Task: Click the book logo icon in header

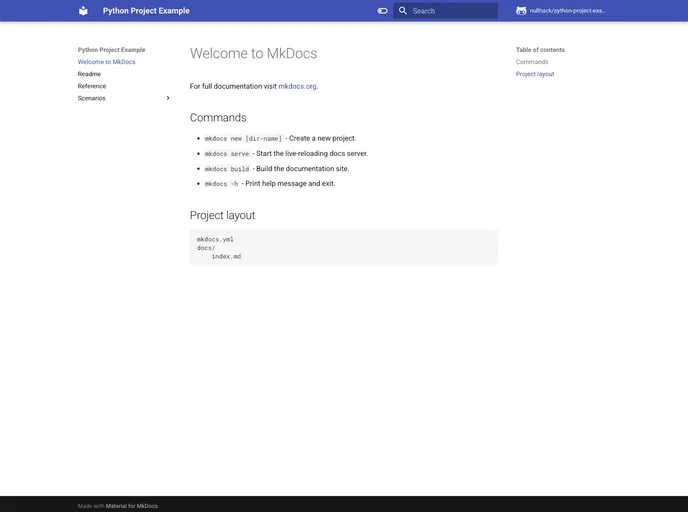Action: point(83,11)
